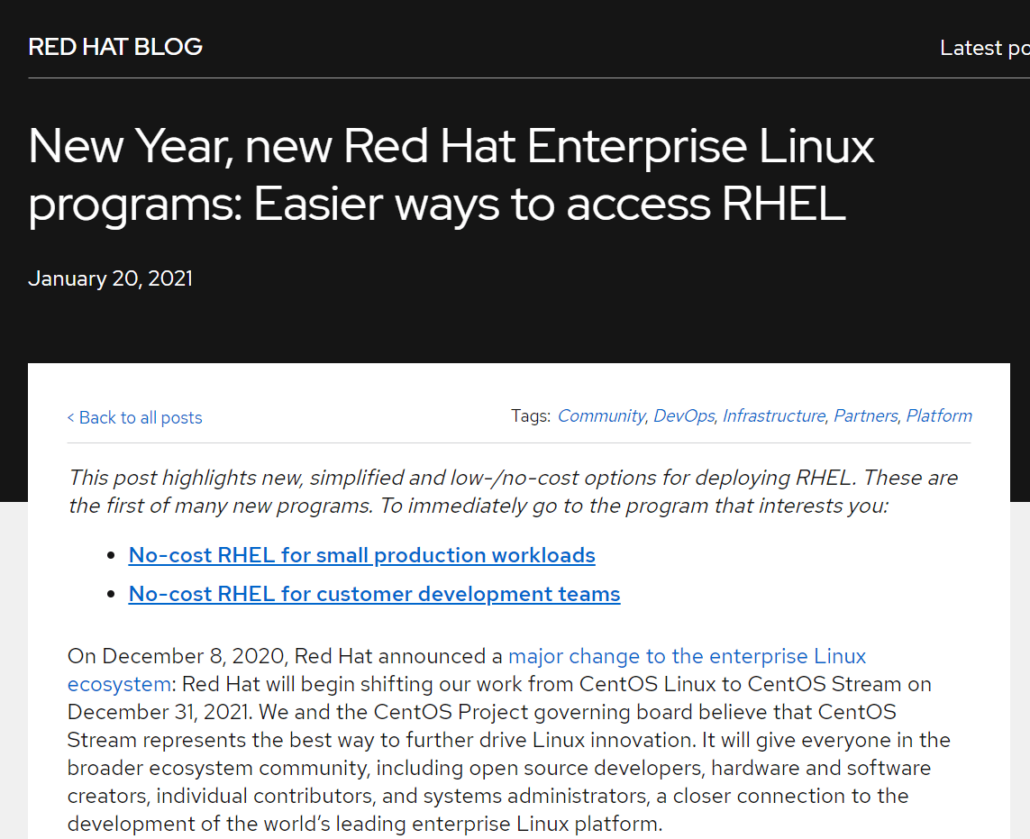
Task: Open the Latest posts menu item
Action: pos(984,47)
